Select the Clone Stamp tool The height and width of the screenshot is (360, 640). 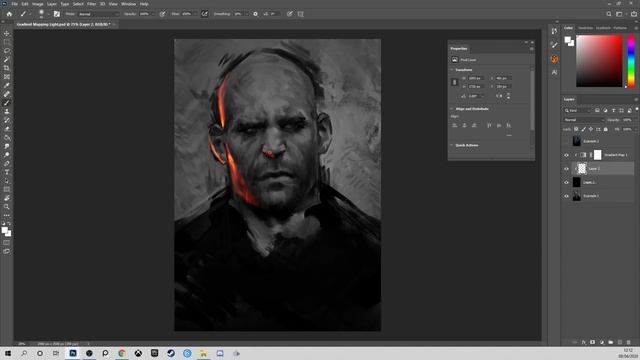pyautogui.click(x=7, y=111)
